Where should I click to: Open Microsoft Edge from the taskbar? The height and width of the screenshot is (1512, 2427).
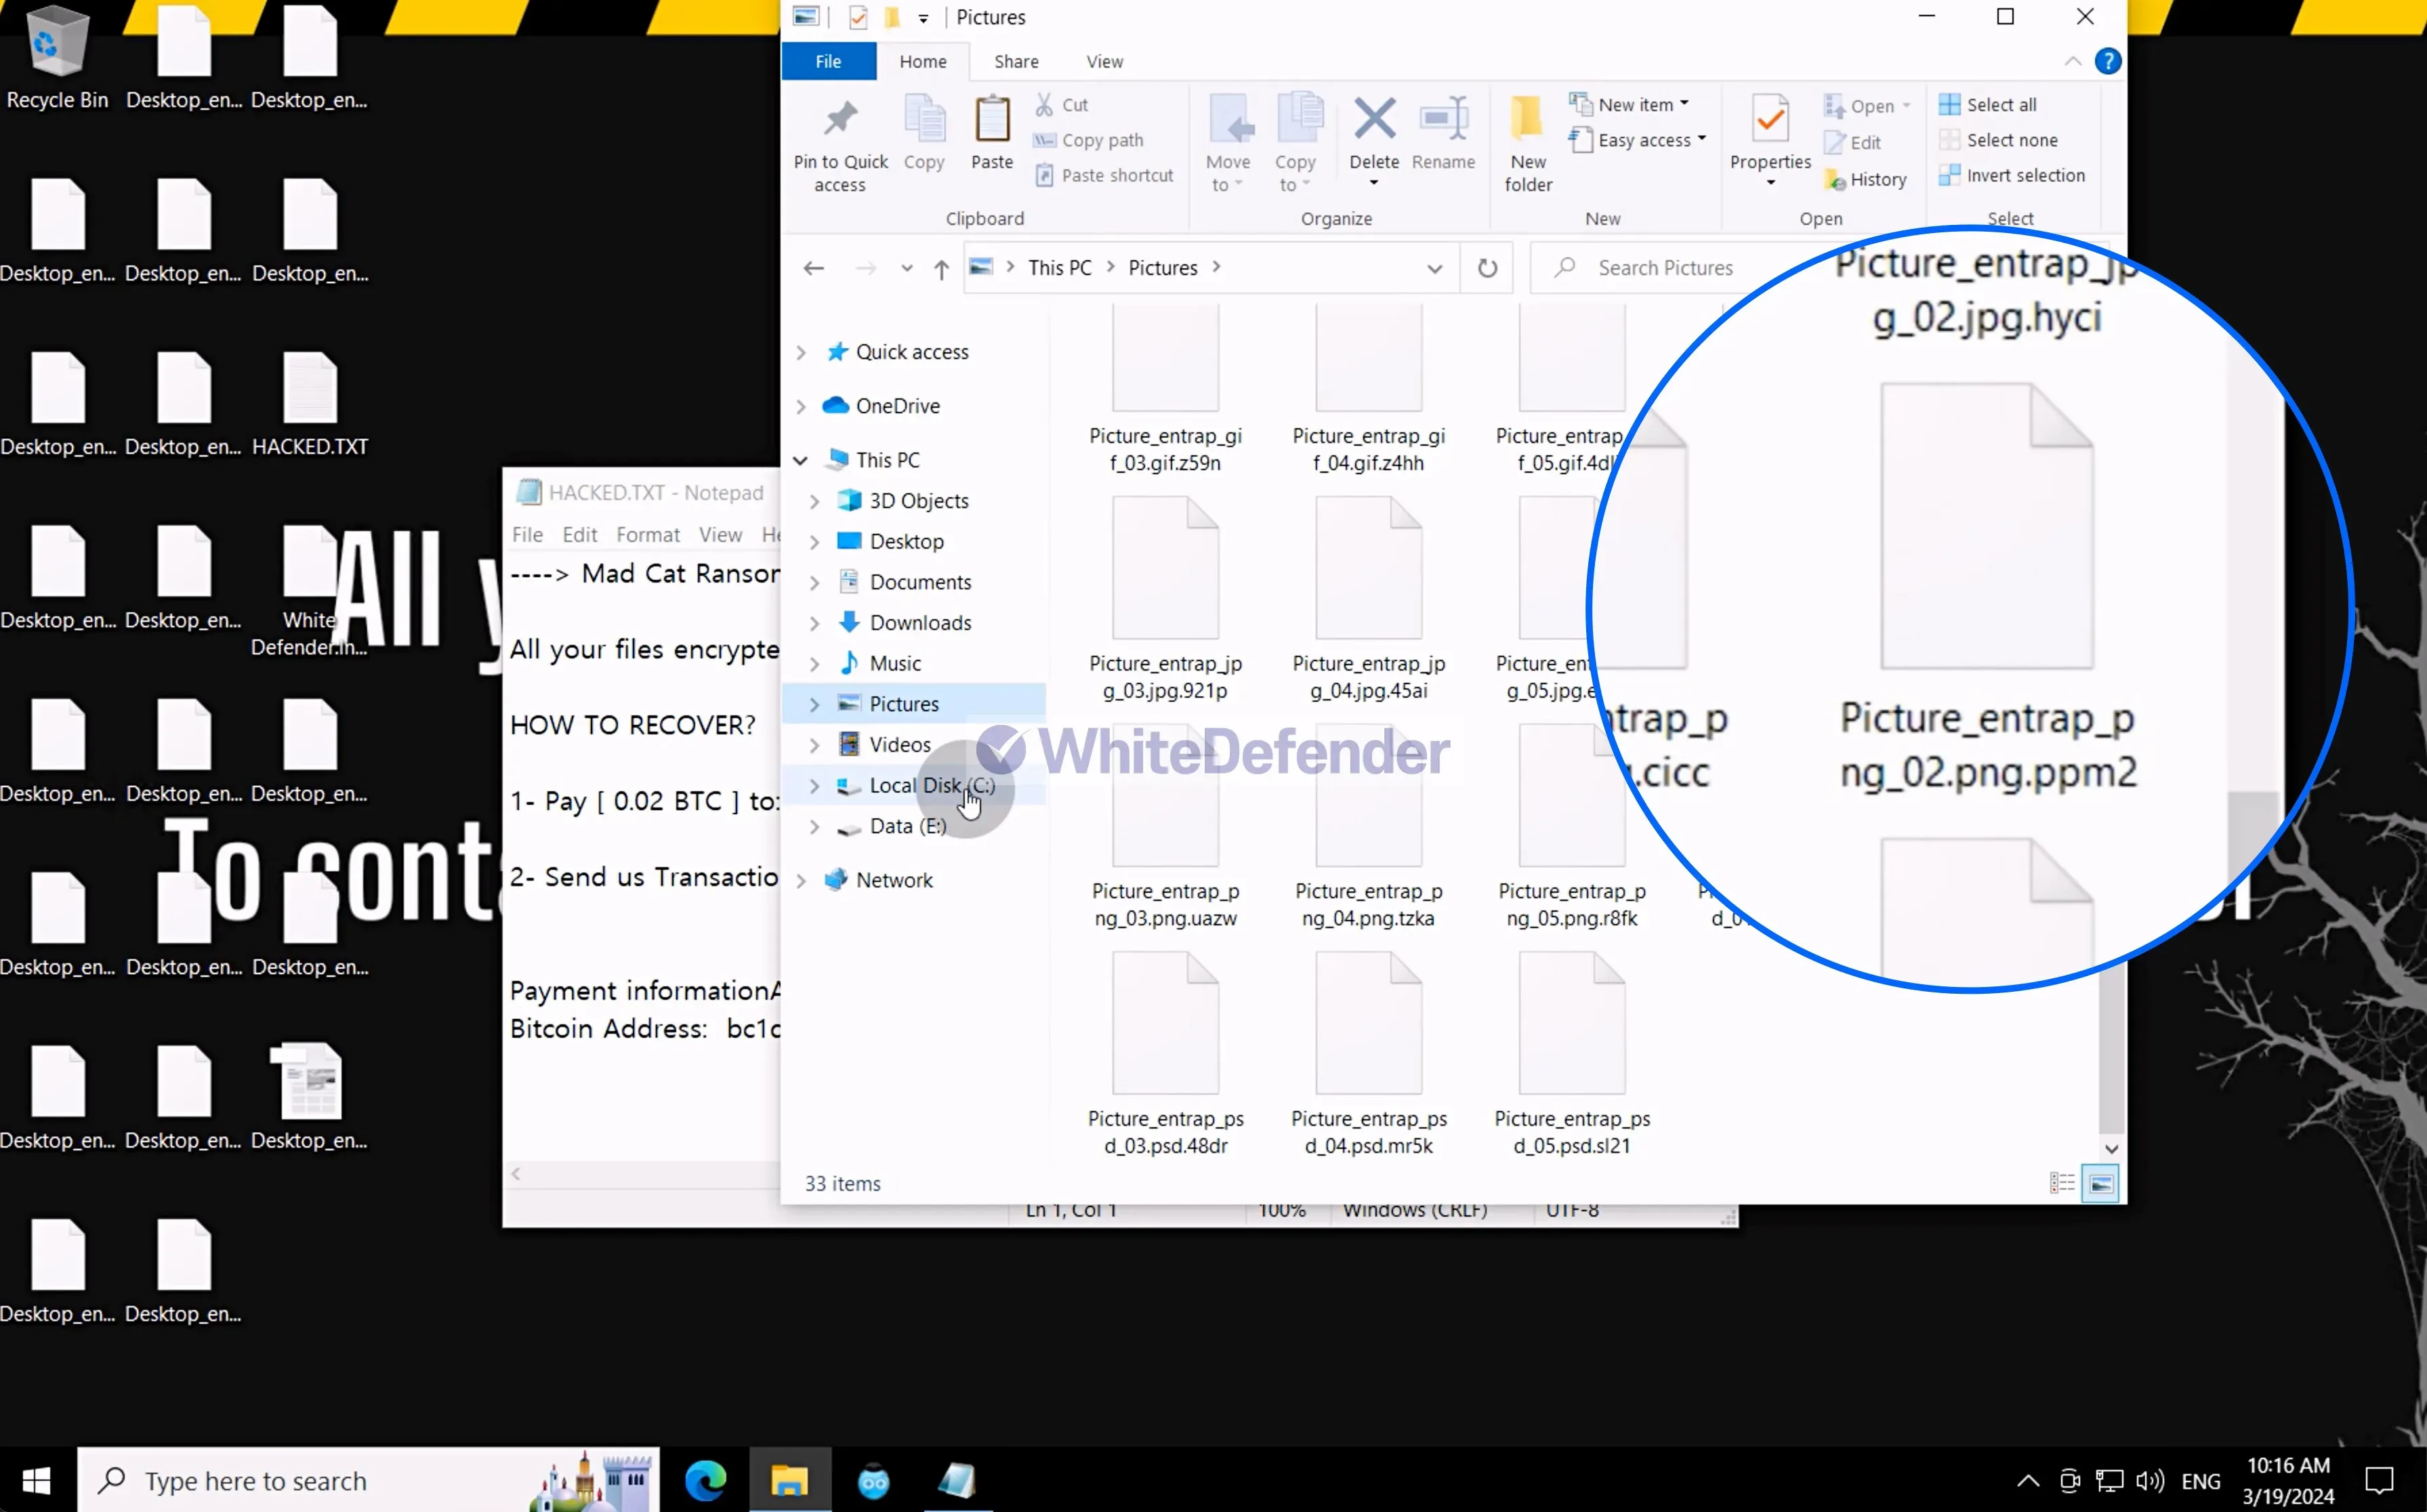705,1480
